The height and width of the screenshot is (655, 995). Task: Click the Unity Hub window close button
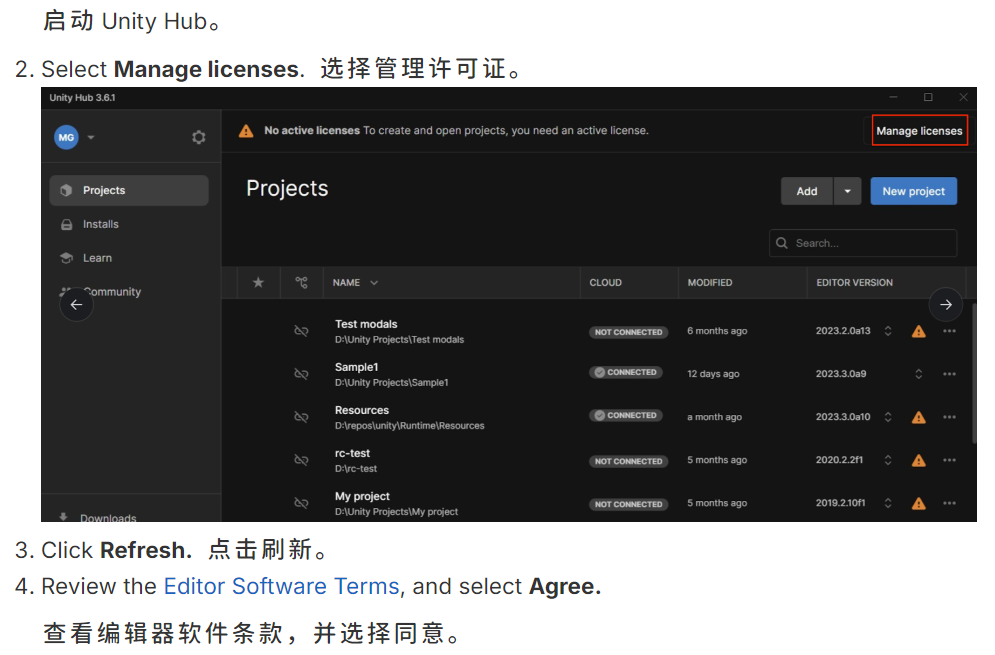coord(963,97)
